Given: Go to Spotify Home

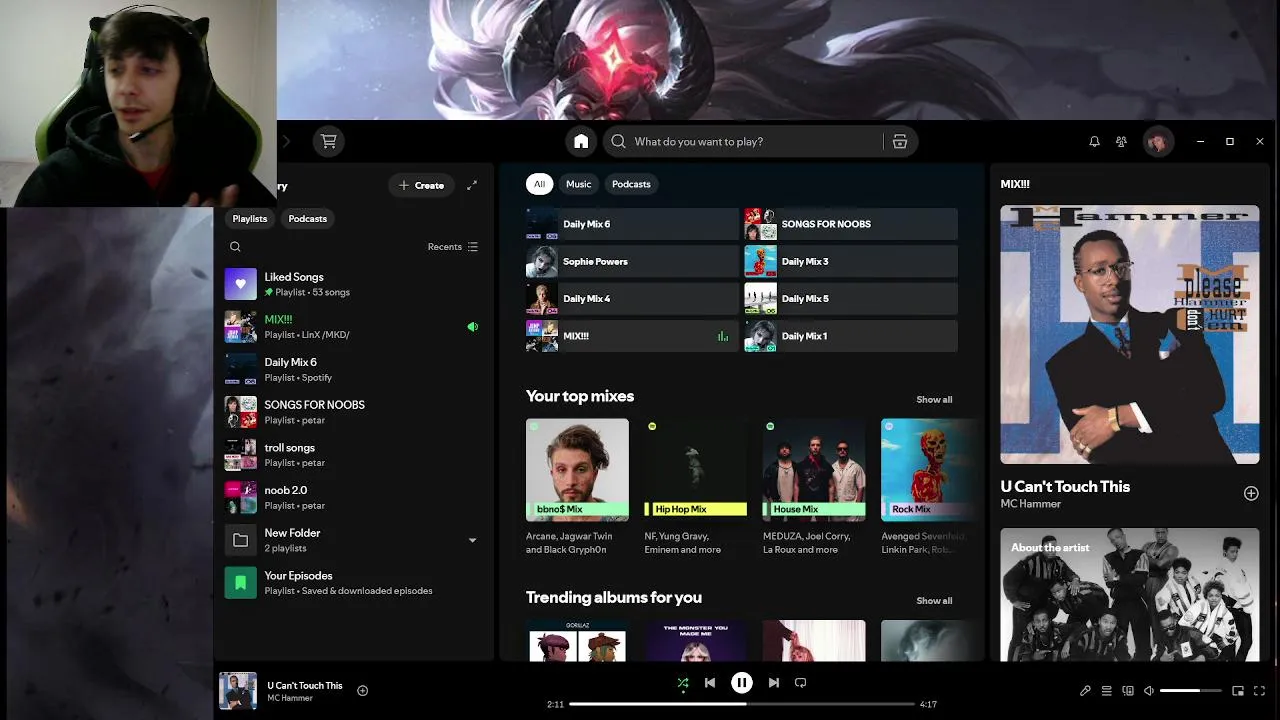Looking at the screenshot, I should 581,142.
